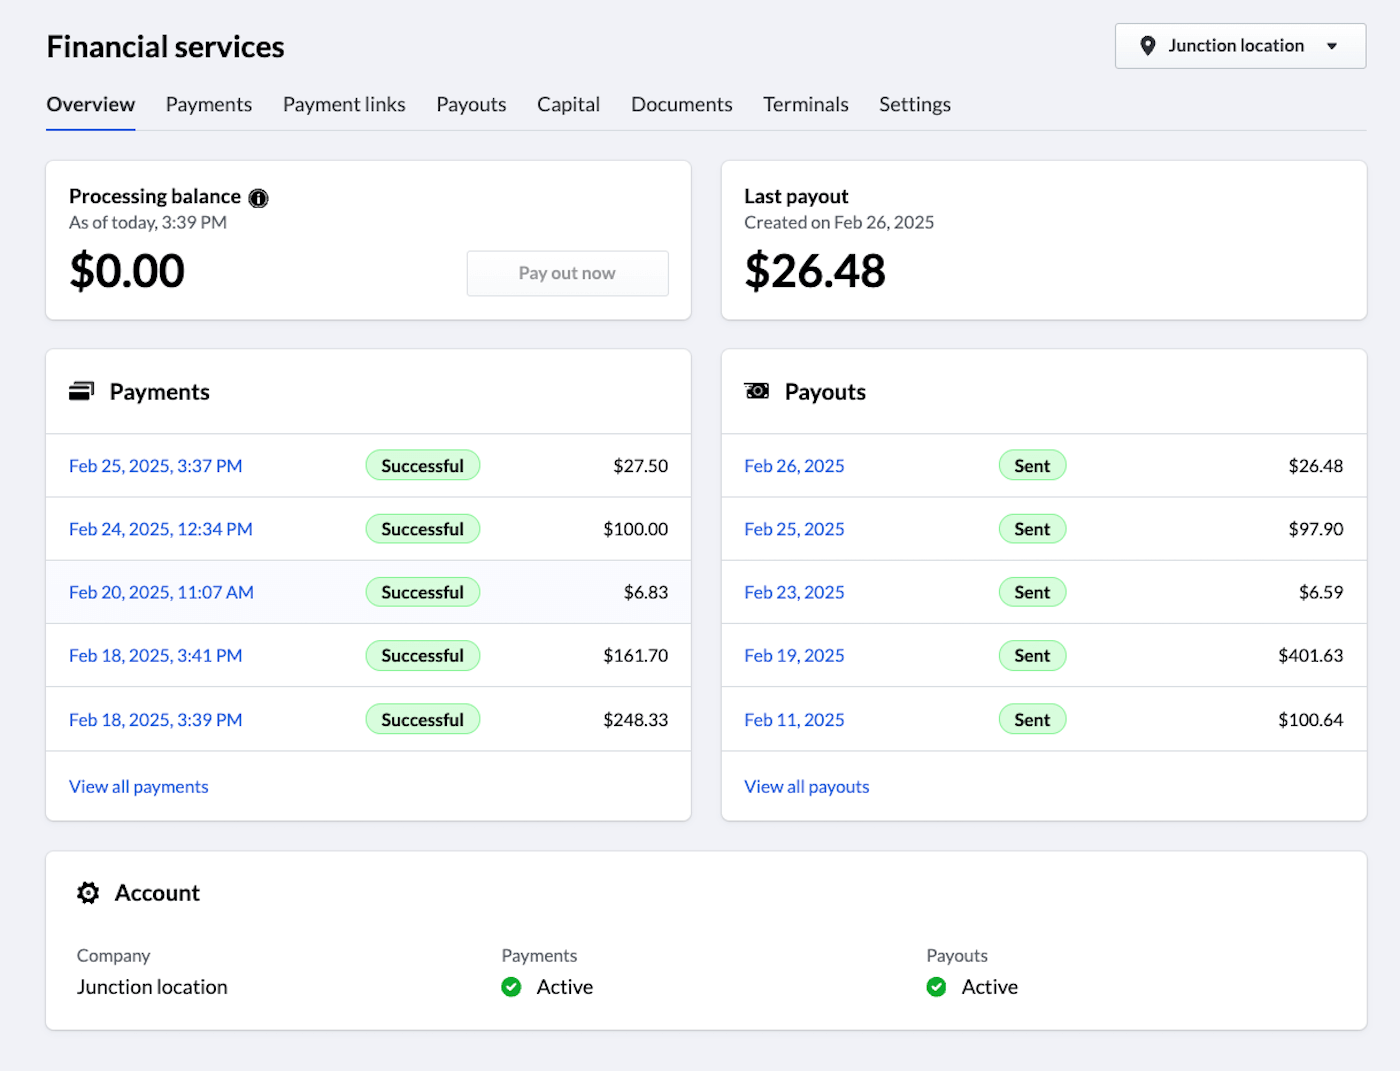The width and height of the screenshot is (1400, 1071).
Task: Click the Processing balance info icon
Action: [x=258, y=198]
